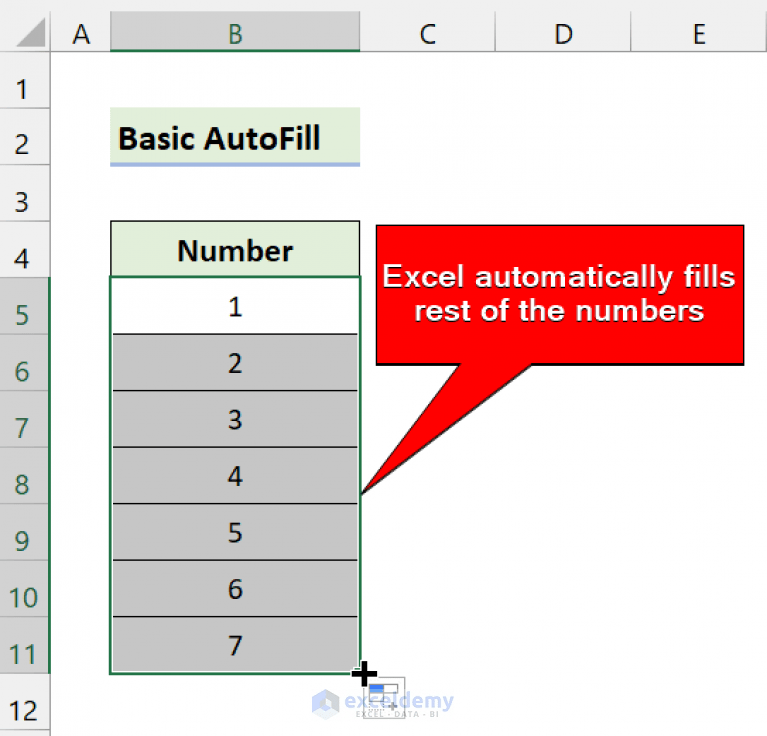Viewport: 767px width, 736px height.
Task: Click the Select All corner triangle
Action: [x=30, y=32]
